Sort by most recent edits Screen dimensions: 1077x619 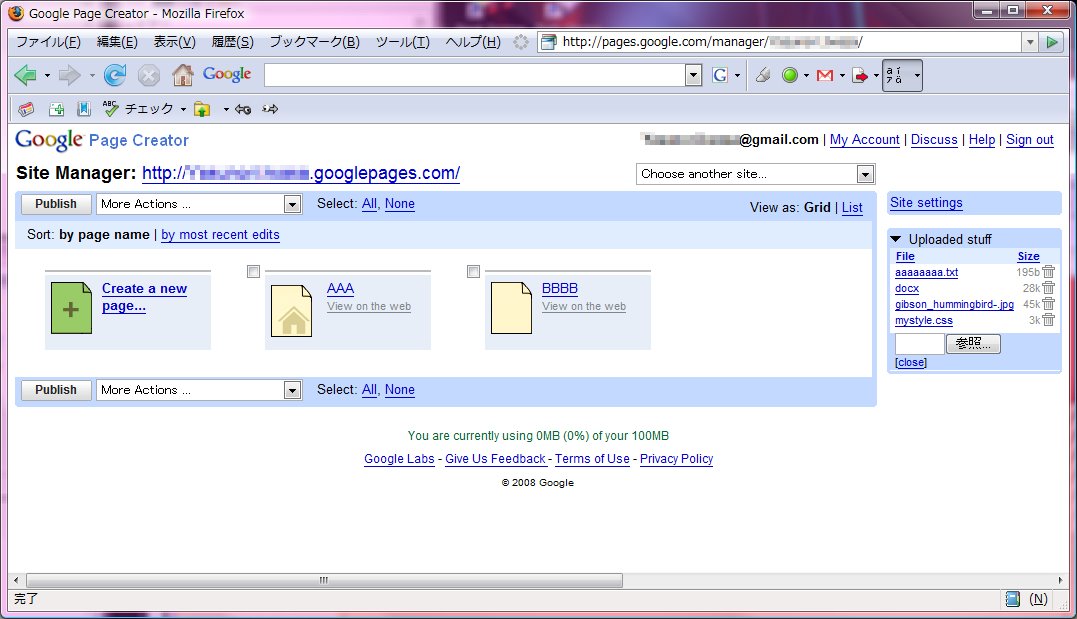[220, 235]
